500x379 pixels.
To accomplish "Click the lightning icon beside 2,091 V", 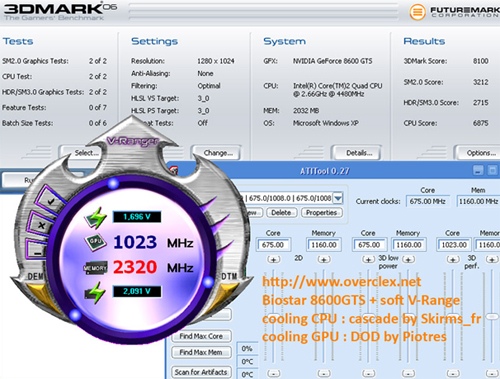I will [96, 292].
